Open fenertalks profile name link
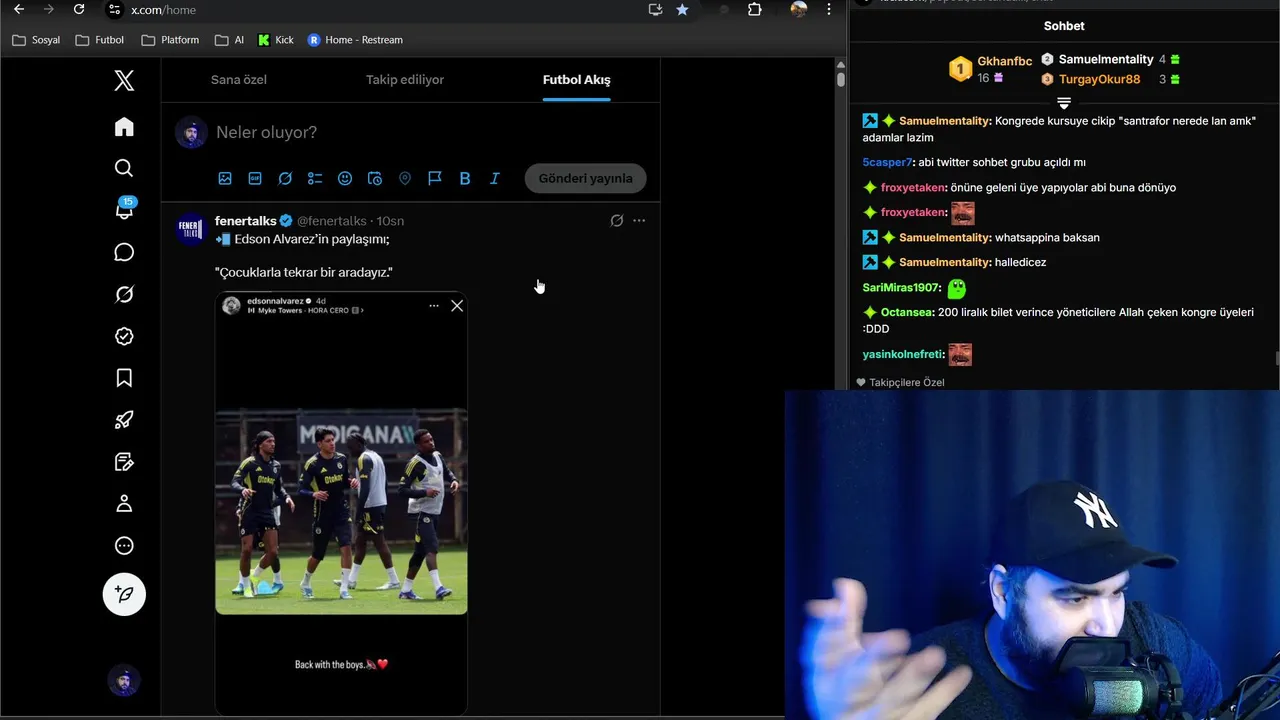The height and width of the screenshot is (720, 1280). click(246, 221)
